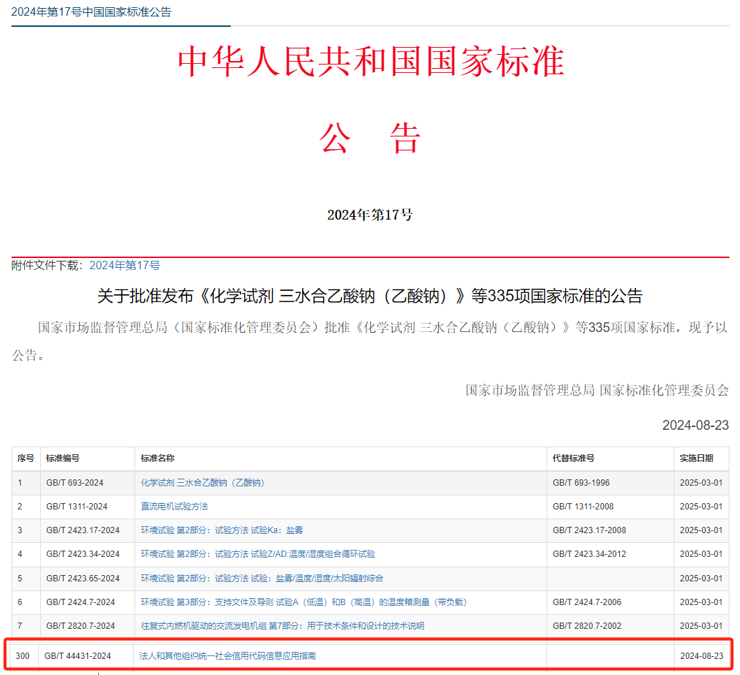This screenshot has height=675, width=740.
Task: Open the 盐雾/温度/湿度/太阳辐射综合 standard link
Action: point(262,578)
